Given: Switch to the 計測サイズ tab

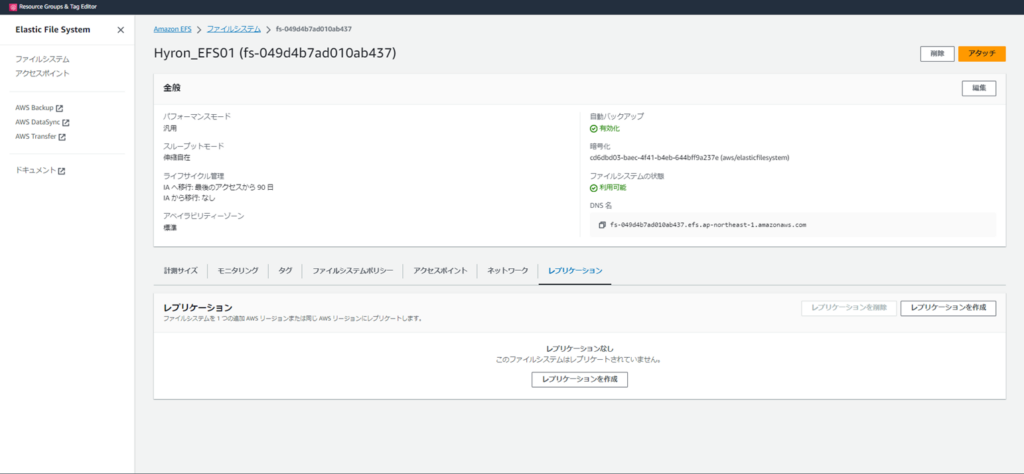Looking at the screenshot, I should 180,271.
